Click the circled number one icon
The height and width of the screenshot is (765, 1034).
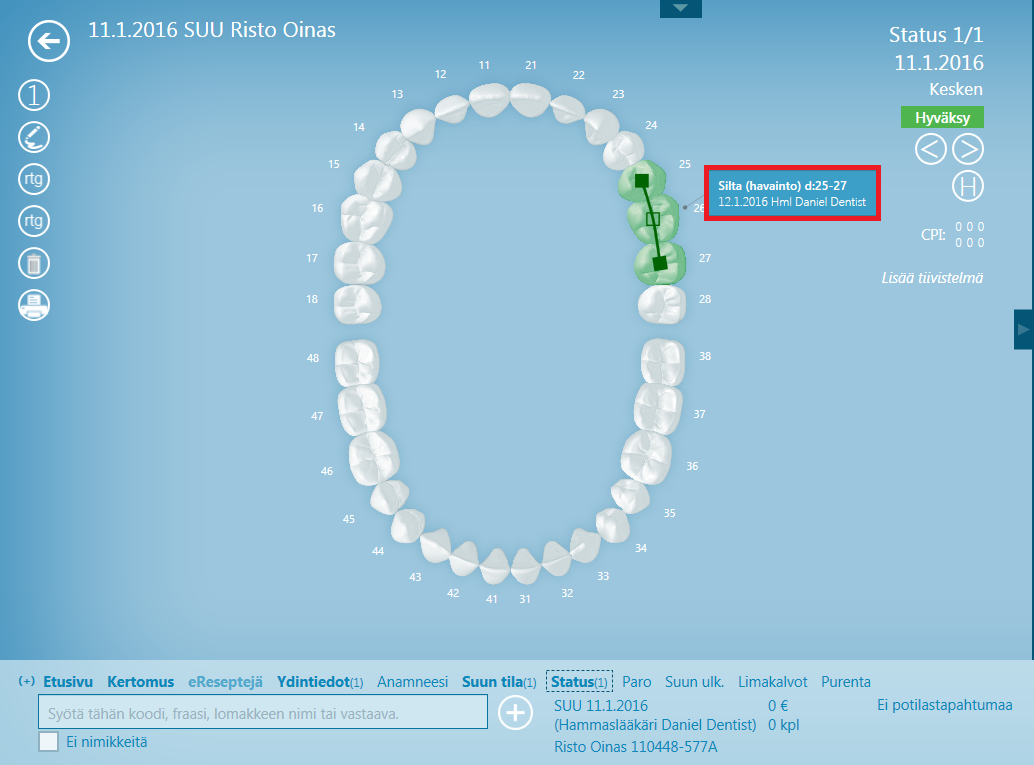(x=34, y=96)
